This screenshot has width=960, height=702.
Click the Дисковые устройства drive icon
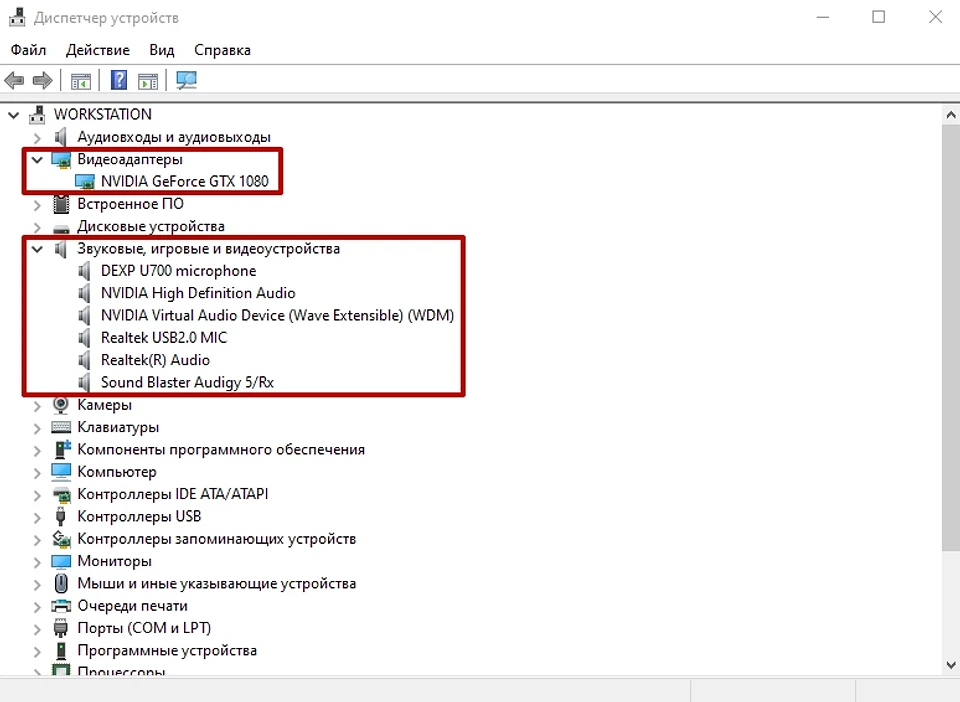point(61,228)
